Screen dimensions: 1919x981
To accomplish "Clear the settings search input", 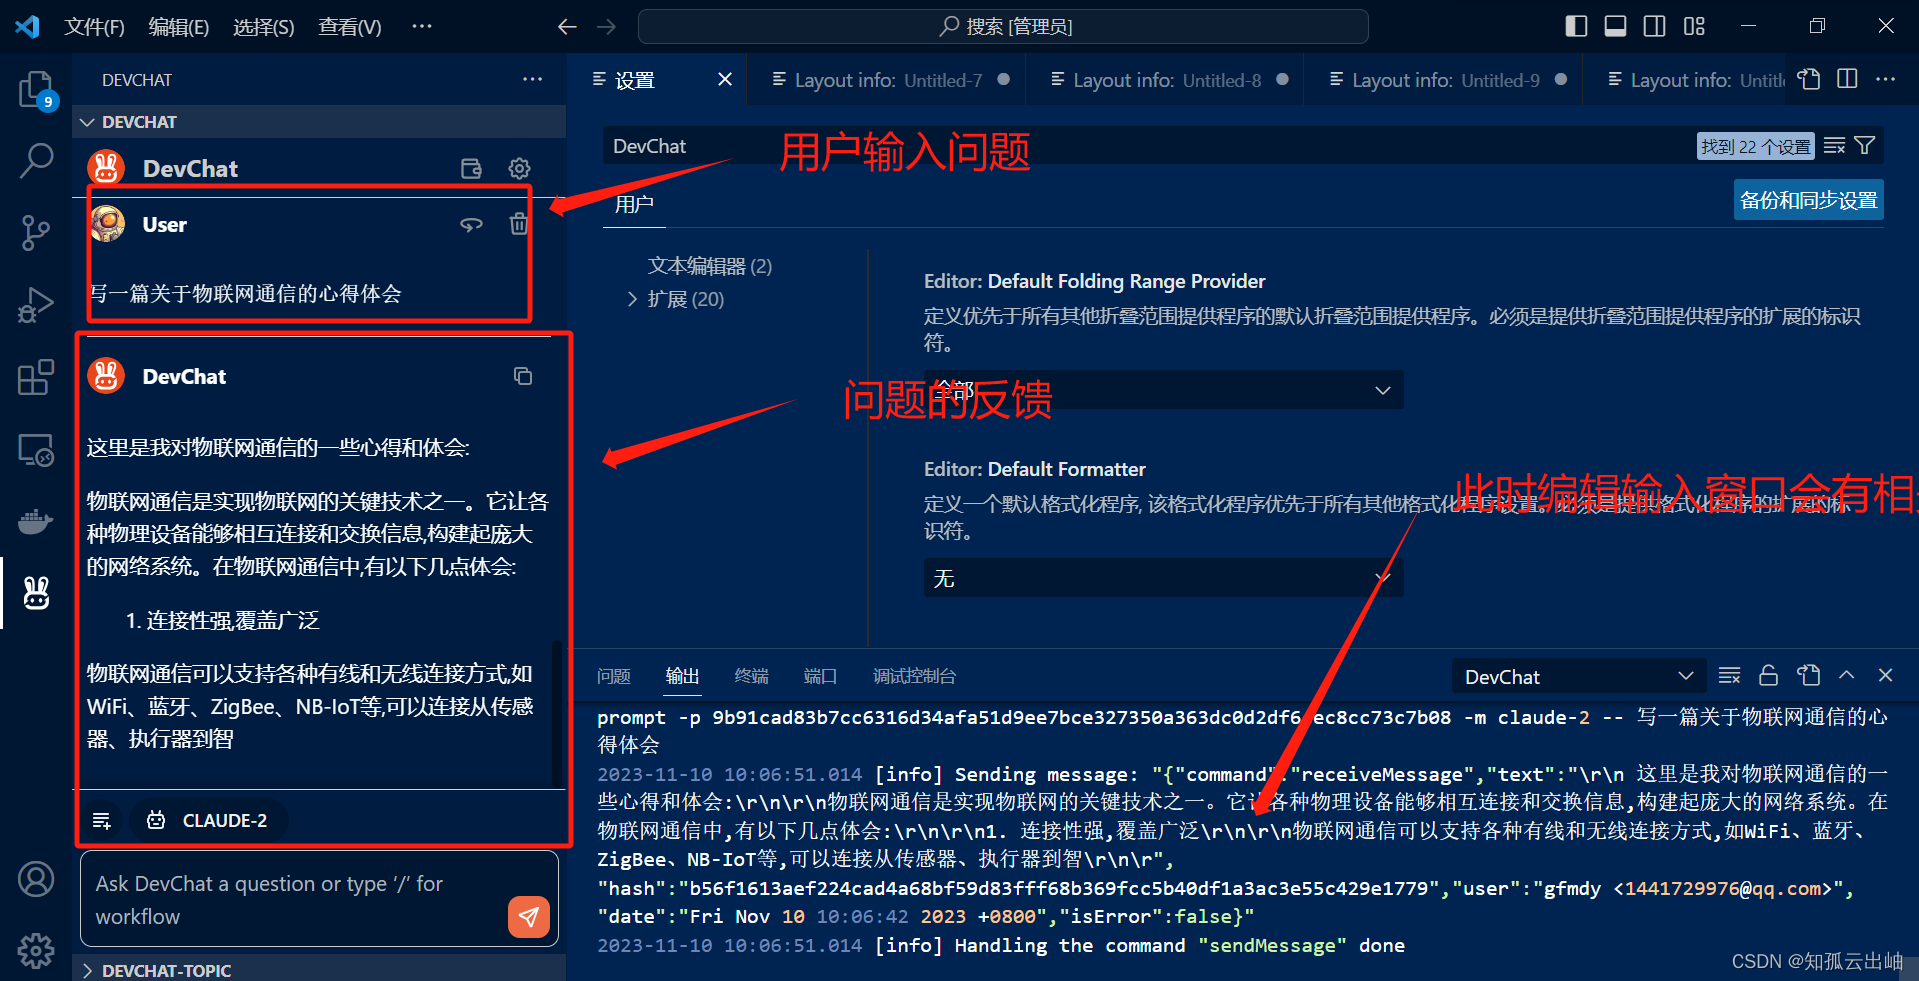I will tap(1834, 146).
